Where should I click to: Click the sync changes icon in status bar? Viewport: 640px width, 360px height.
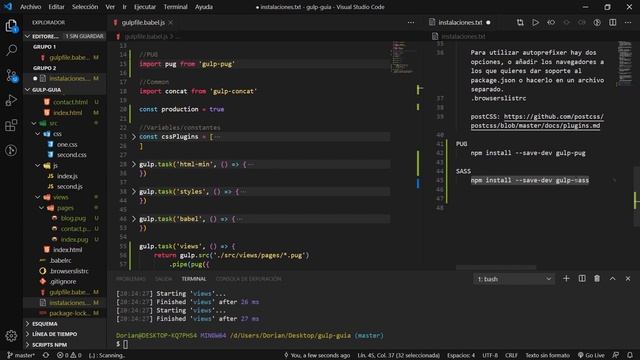(x=46, y=355)
